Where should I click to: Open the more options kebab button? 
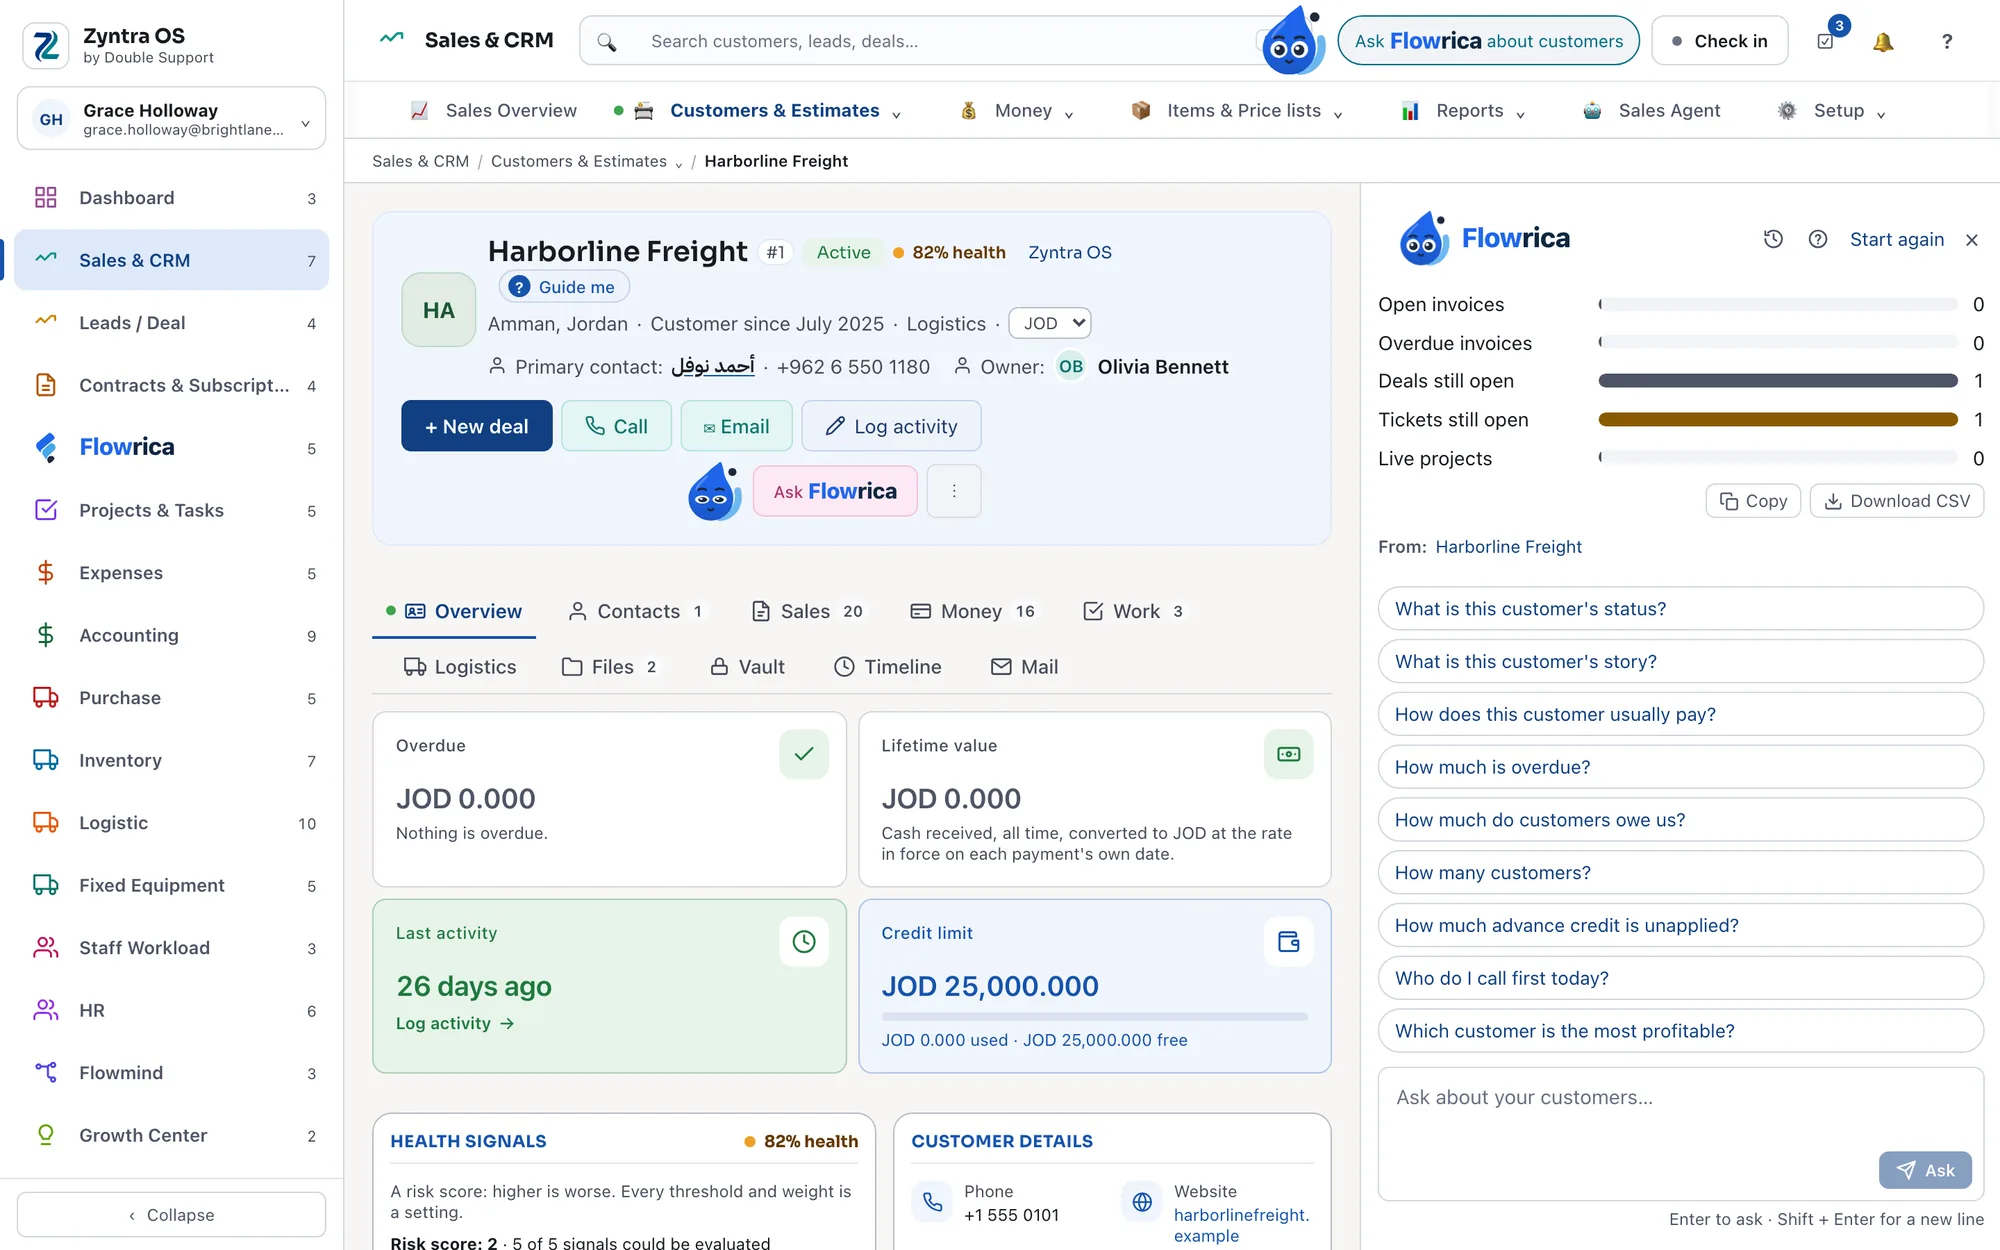coord(954,491)
